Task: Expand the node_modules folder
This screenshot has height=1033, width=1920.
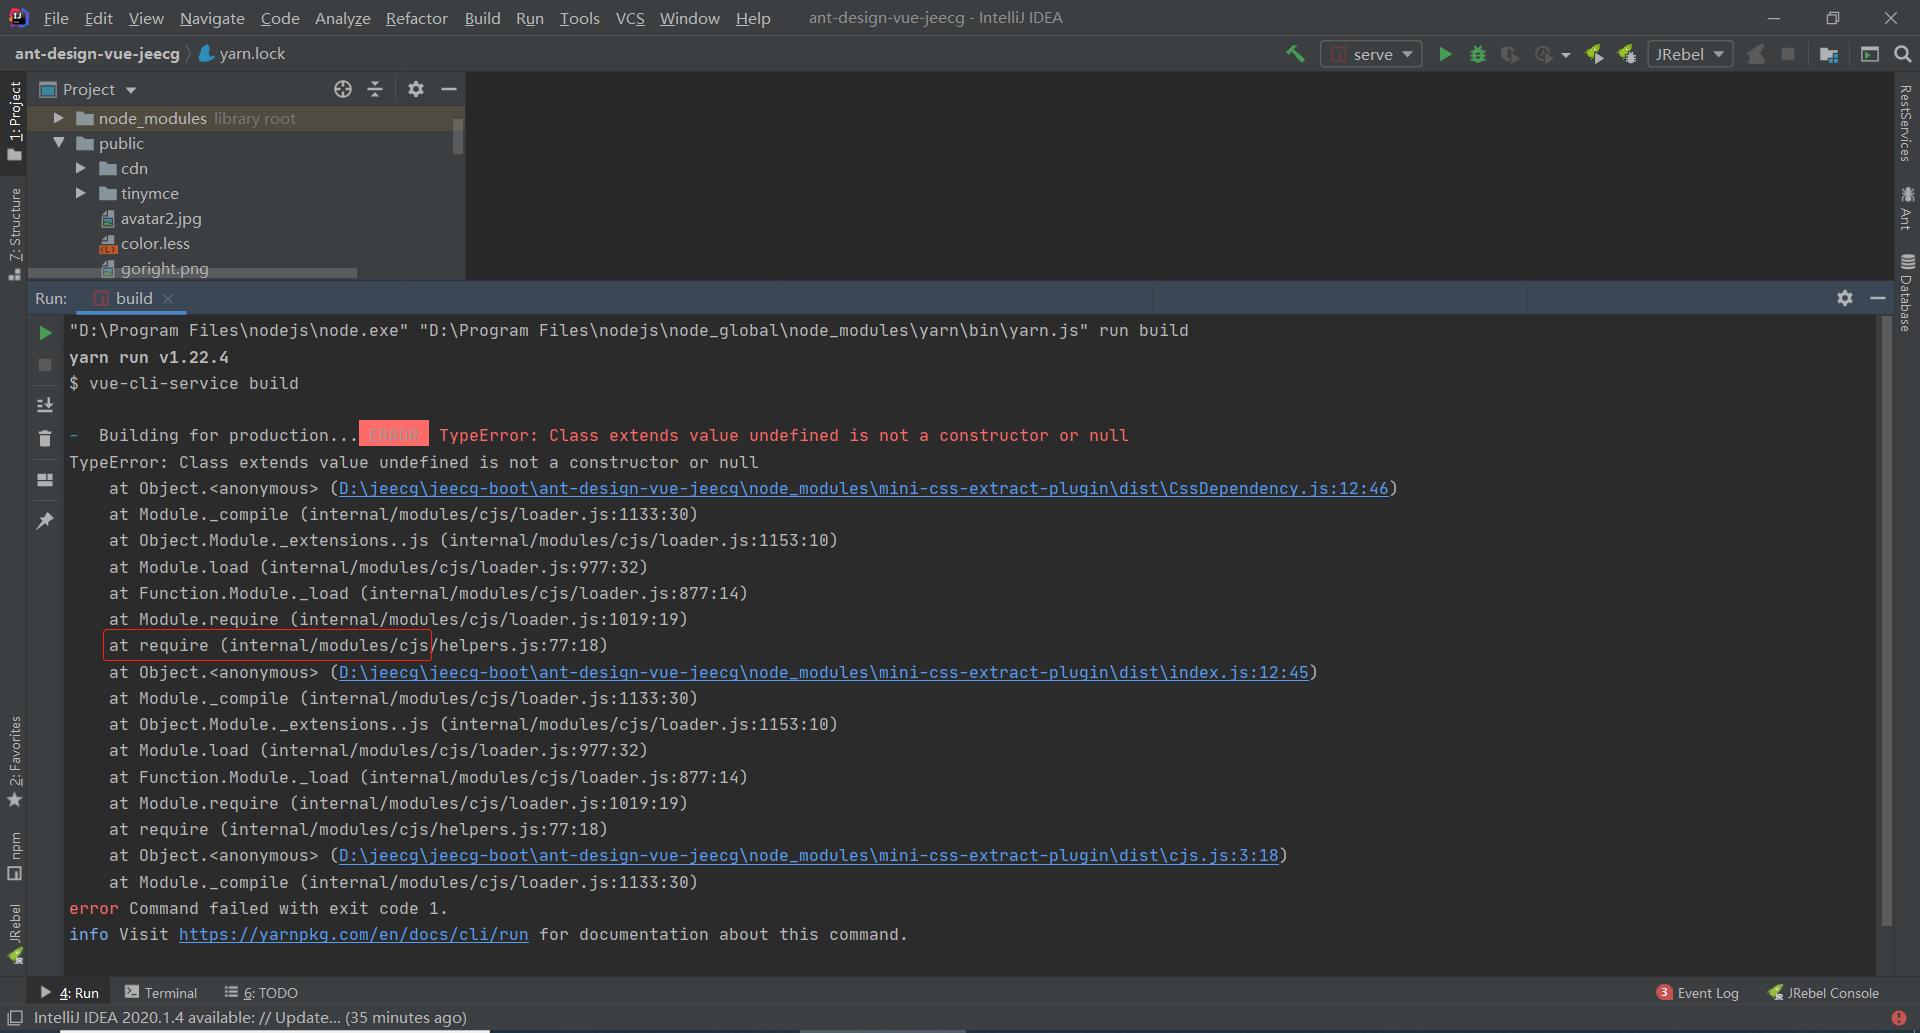Action: pos(58,118)
